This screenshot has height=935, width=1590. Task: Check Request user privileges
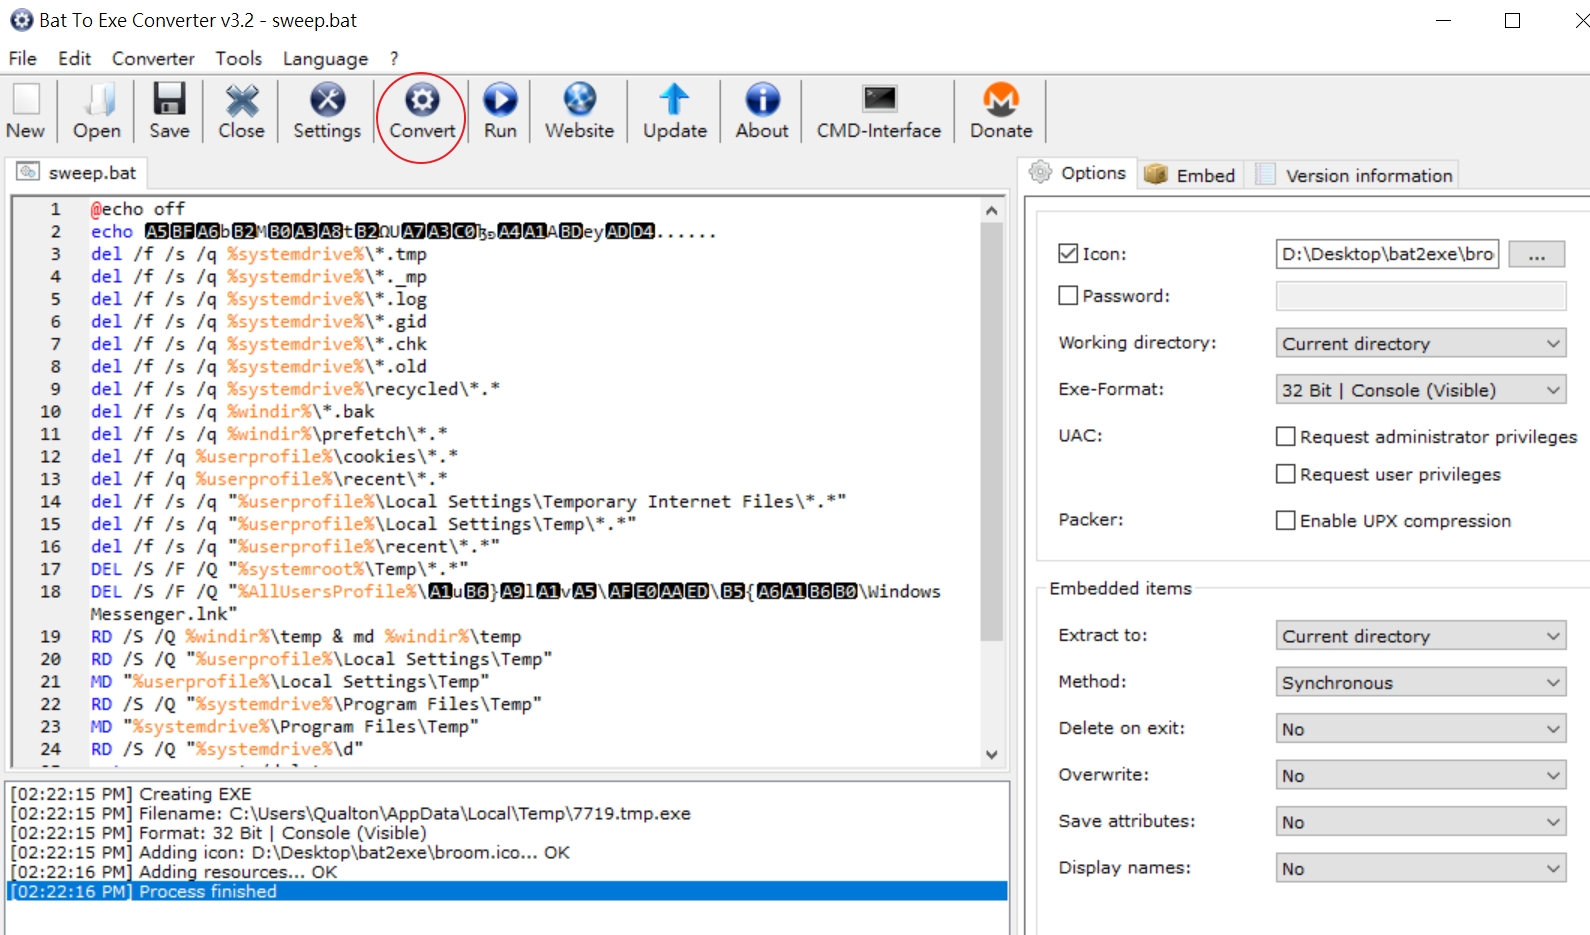coord(1286,474)
